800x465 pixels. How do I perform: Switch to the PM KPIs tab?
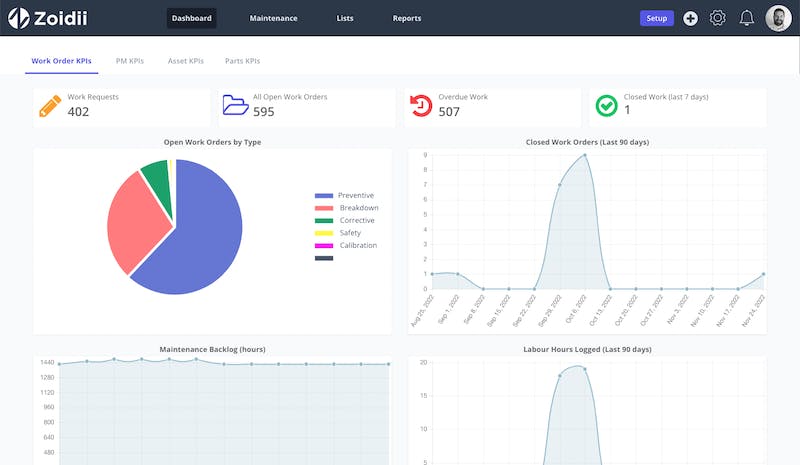pyautogui.click(x=130, y=61)
